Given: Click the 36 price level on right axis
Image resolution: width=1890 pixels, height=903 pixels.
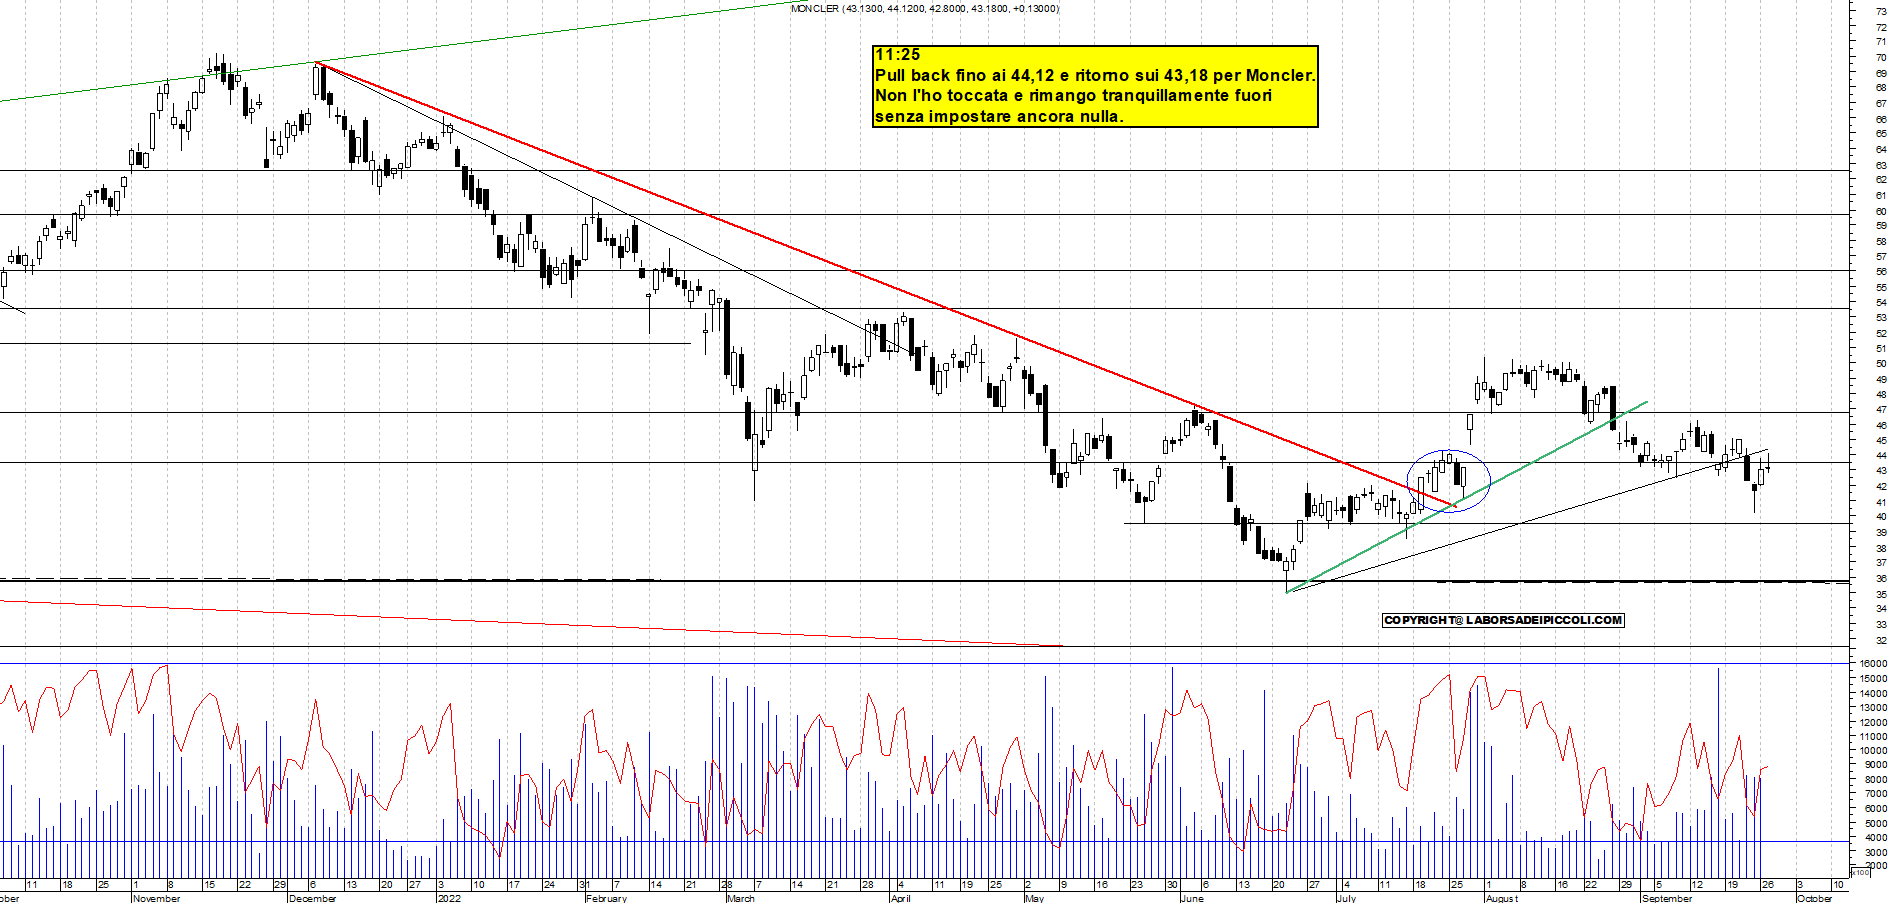Looking at the screenshot, I should (x=1881, y=578).
